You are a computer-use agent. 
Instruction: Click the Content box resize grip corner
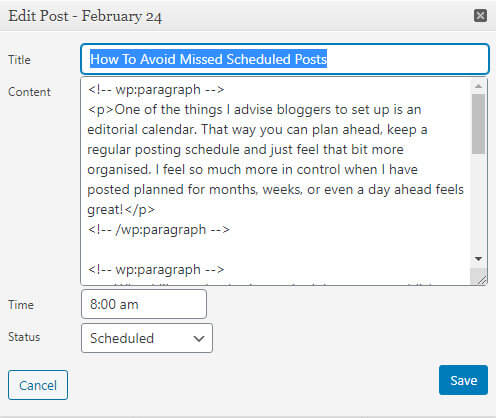point(481,279)
